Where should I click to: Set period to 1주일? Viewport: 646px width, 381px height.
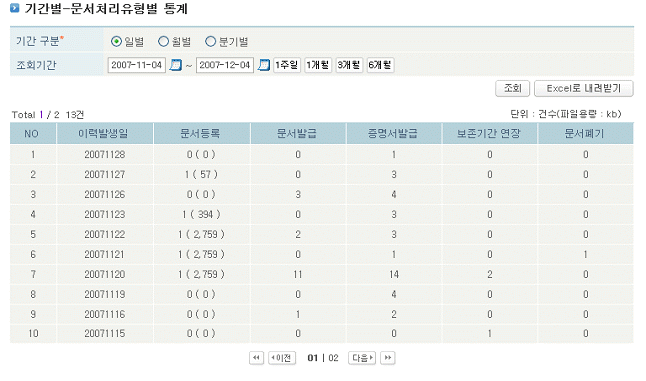287,65
